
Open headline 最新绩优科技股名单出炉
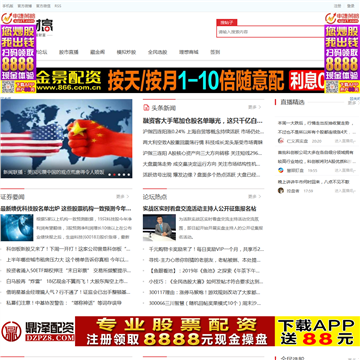click(66, 209)
